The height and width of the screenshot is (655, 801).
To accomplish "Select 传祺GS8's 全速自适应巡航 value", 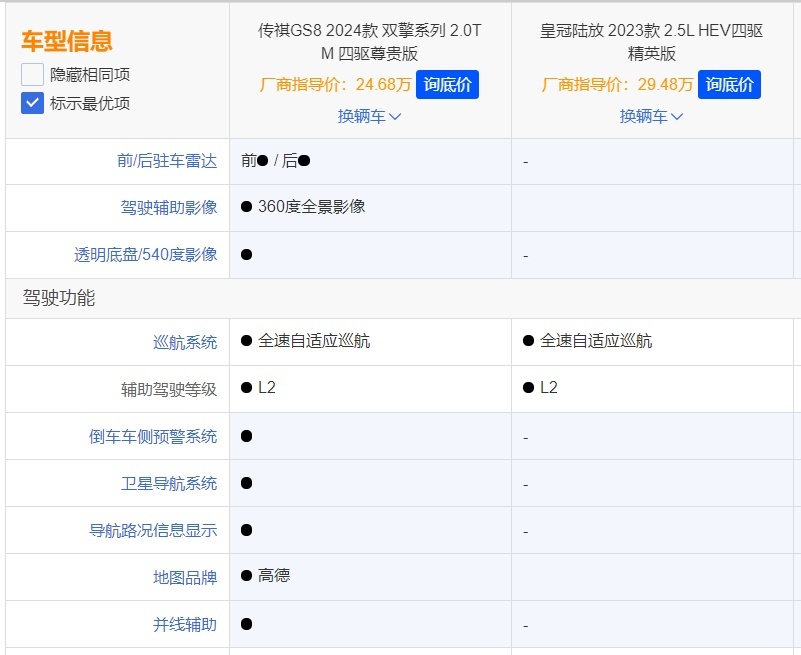I will (x=314, y=341).
